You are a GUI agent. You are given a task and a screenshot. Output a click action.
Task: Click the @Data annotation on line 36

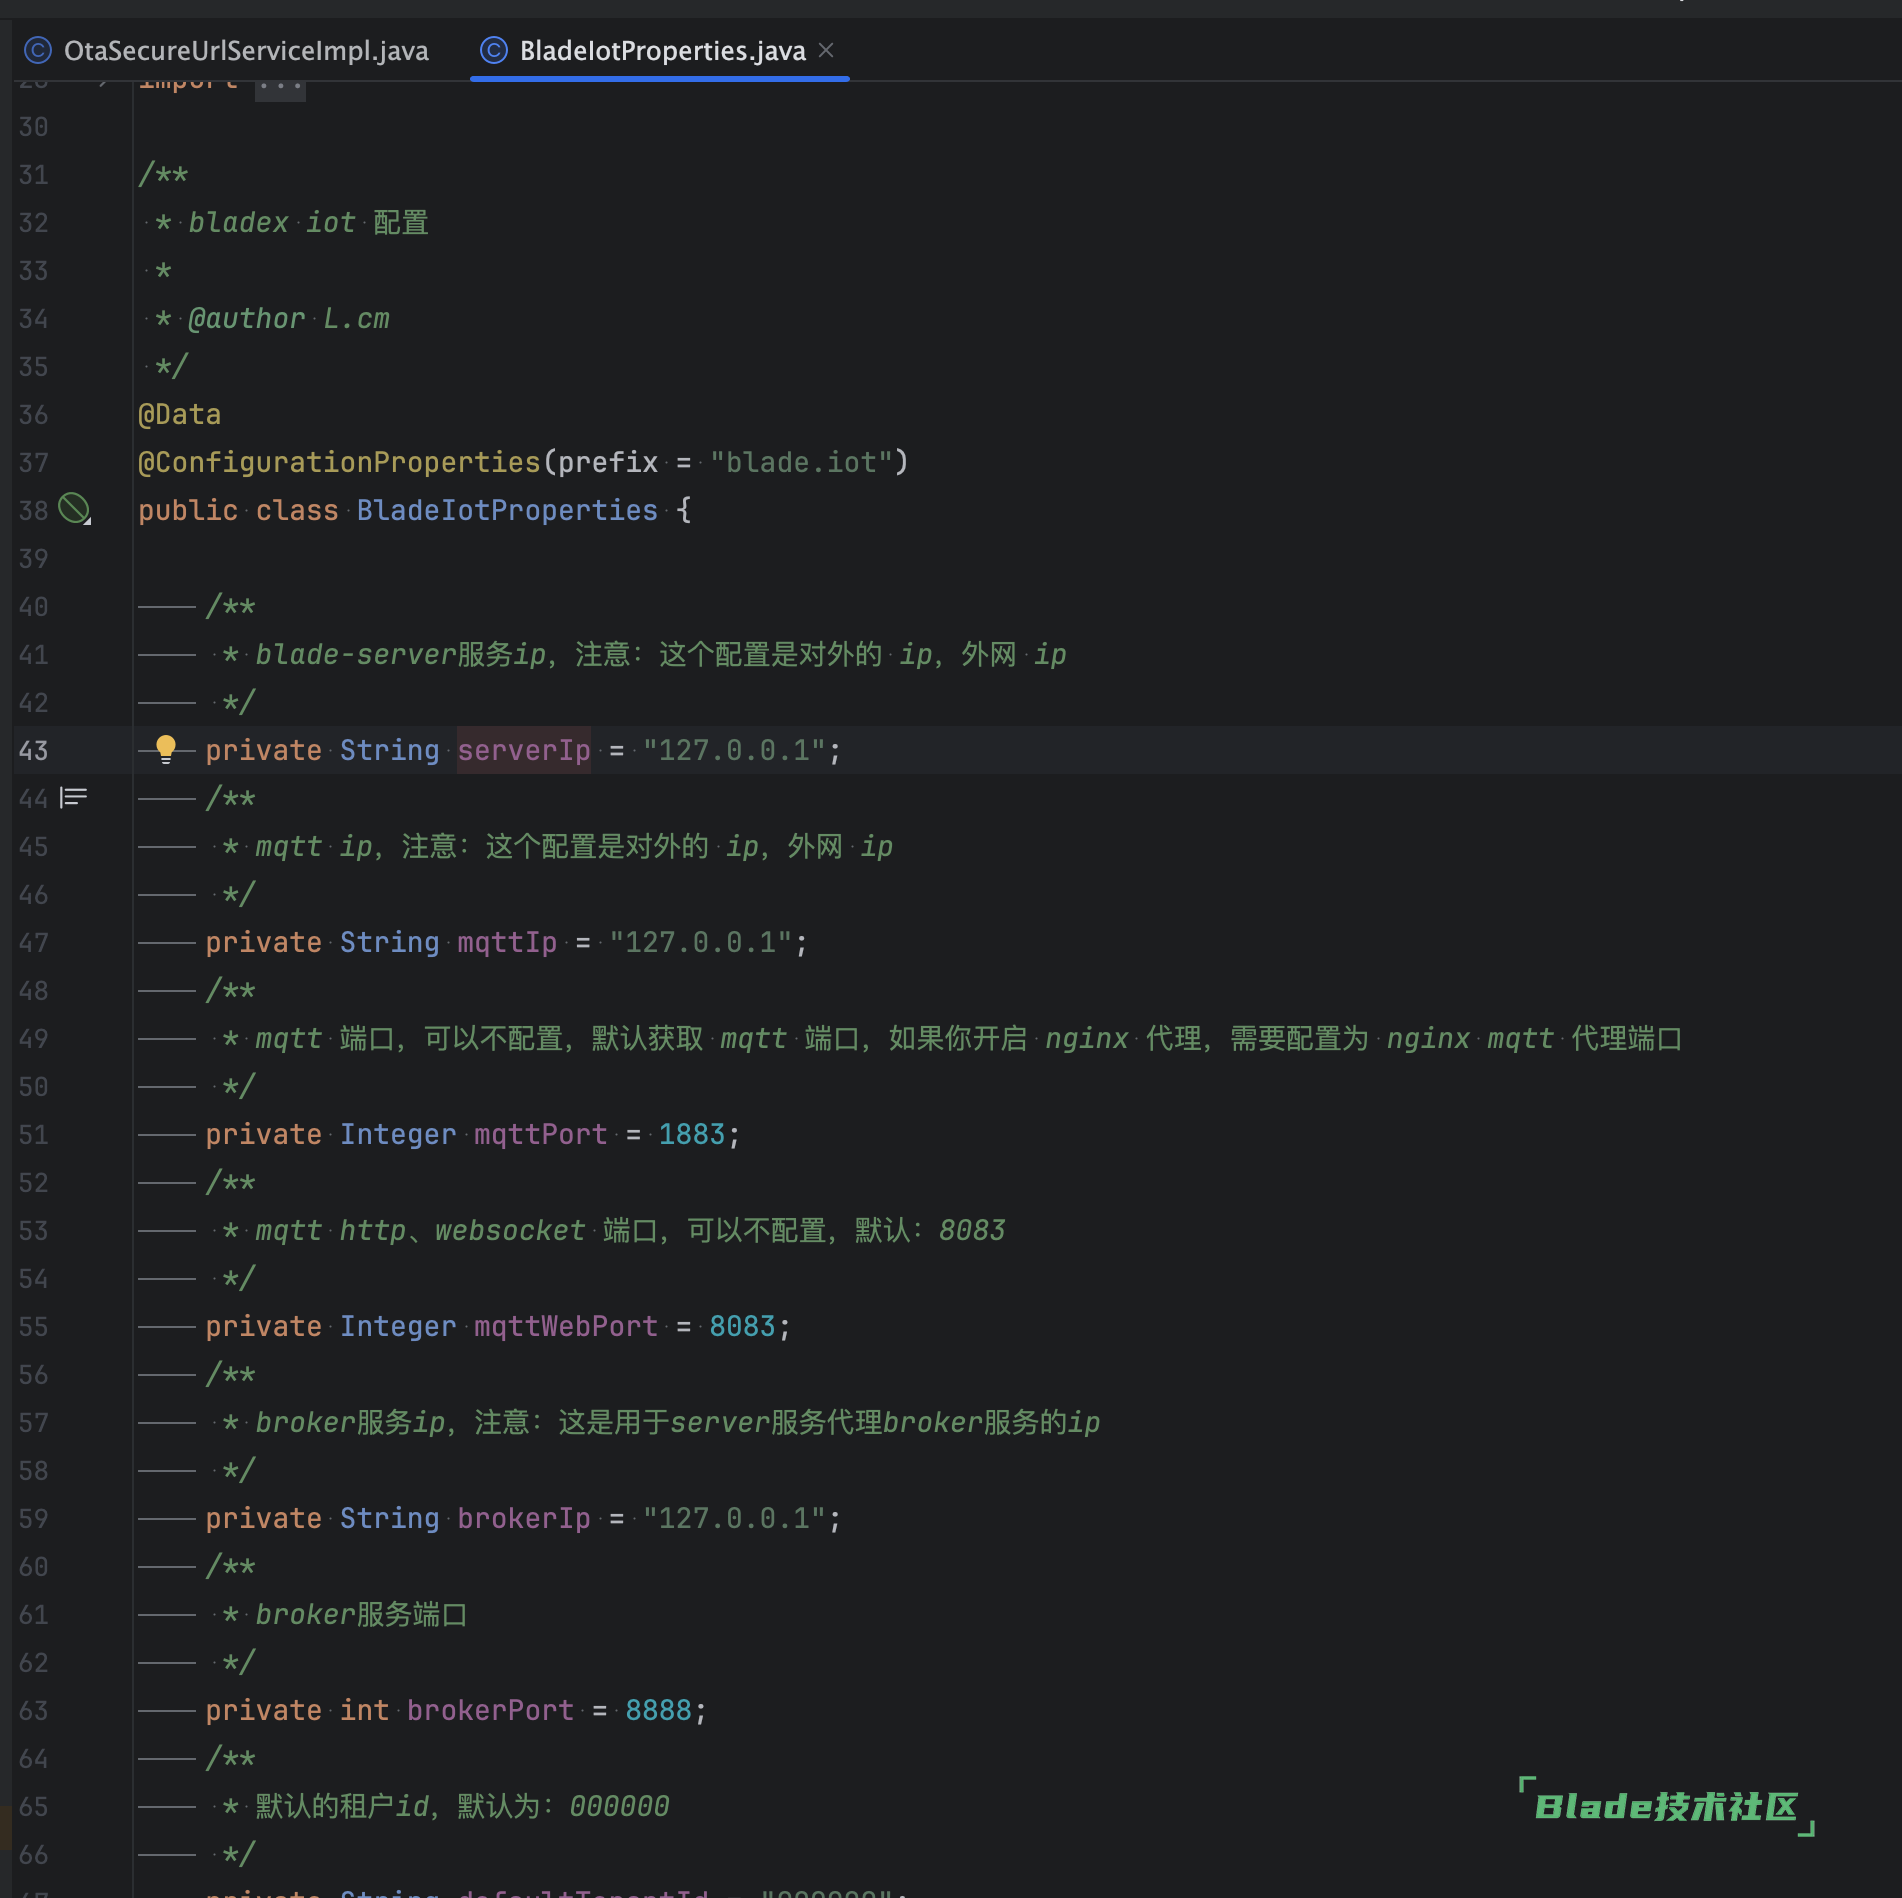tap(179, 413)
